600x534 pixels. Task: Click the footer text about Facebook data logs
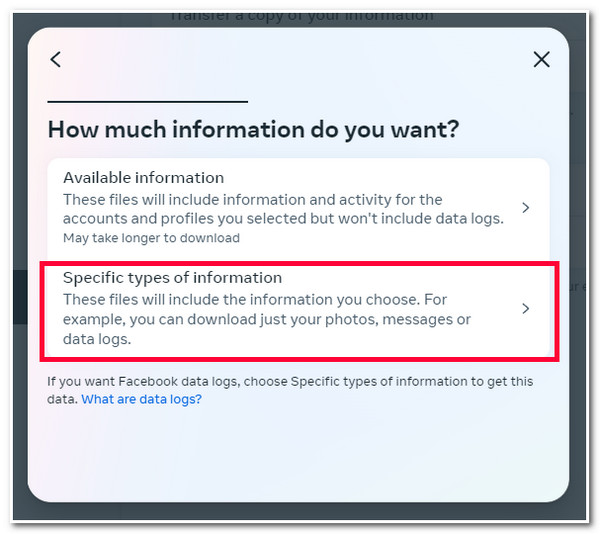pos(290,390)
